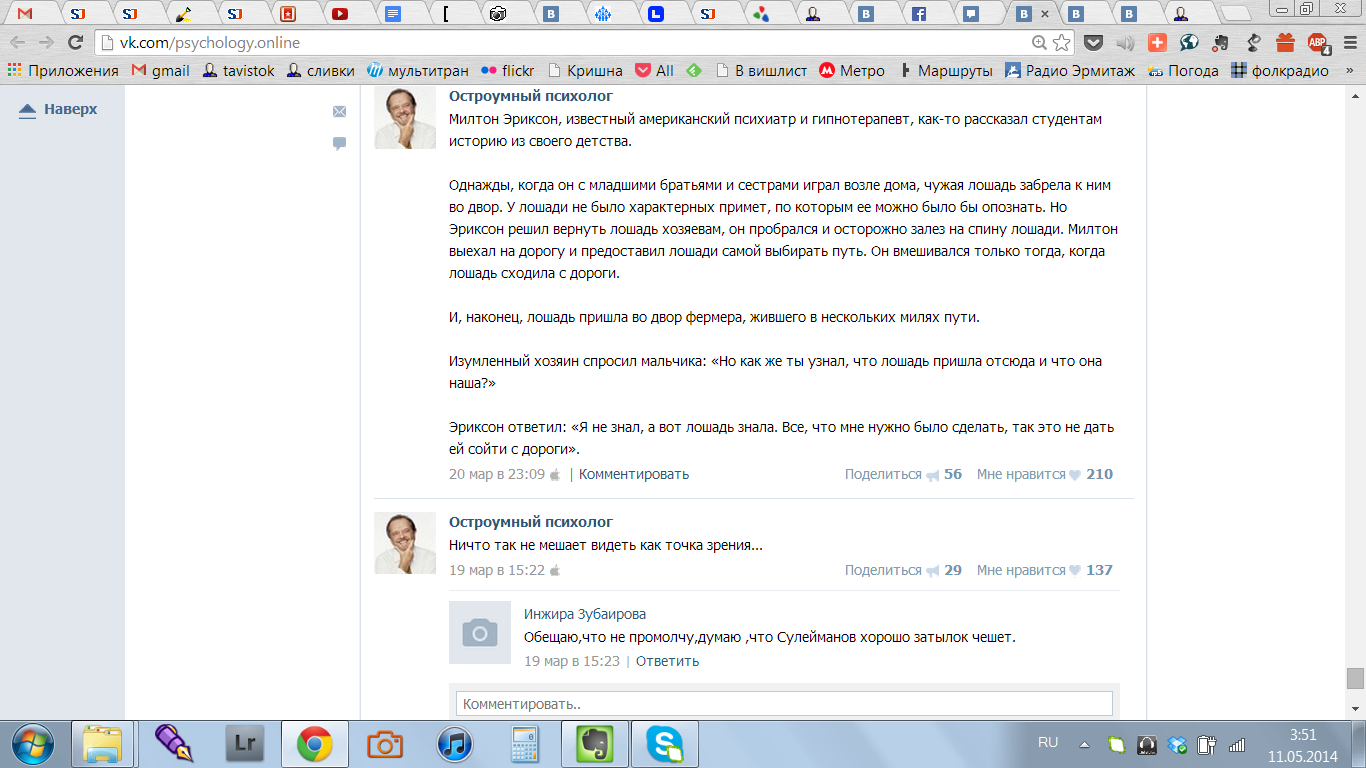Switch to the YouTube browser tab
The height and width of the screenshot is (768, 1366).
click(x=340, y=14)
